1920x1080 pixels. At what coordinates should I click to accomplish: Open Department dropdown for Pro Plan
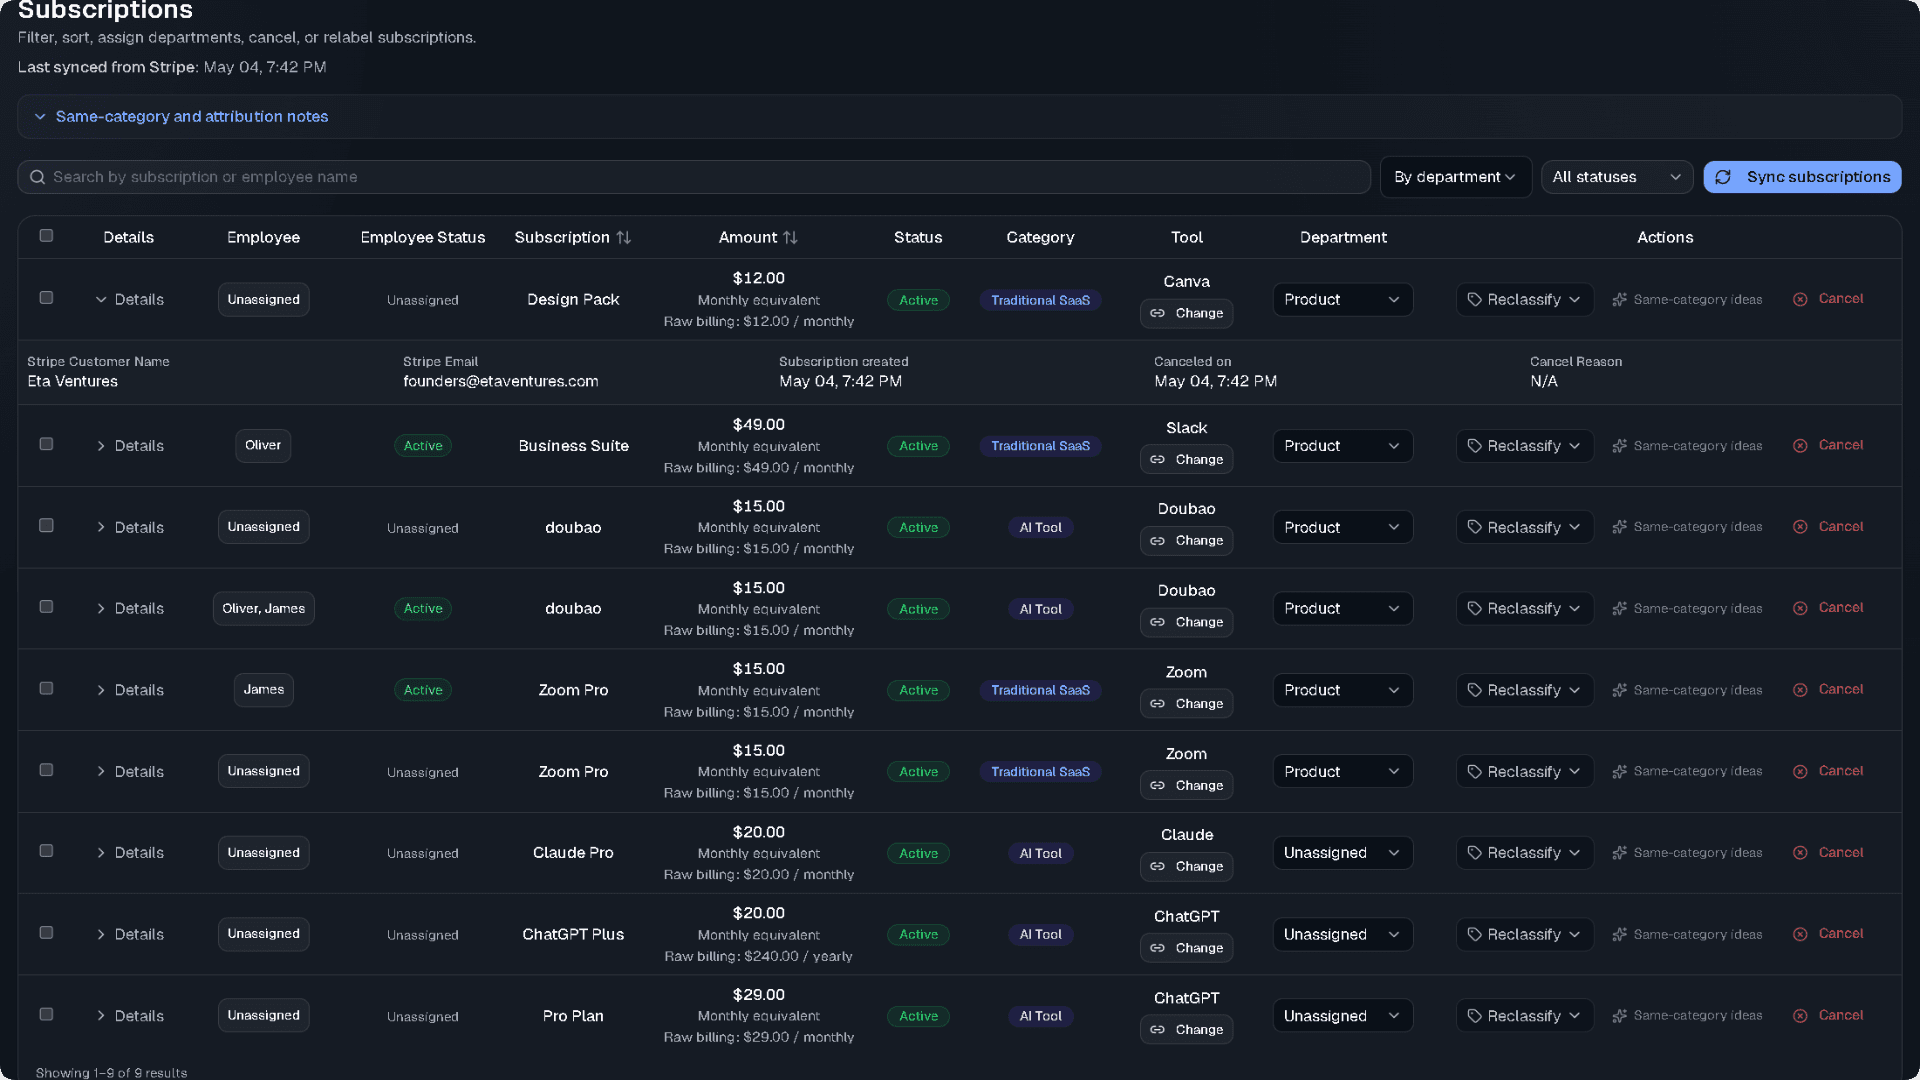[x=1342, y=1016]
